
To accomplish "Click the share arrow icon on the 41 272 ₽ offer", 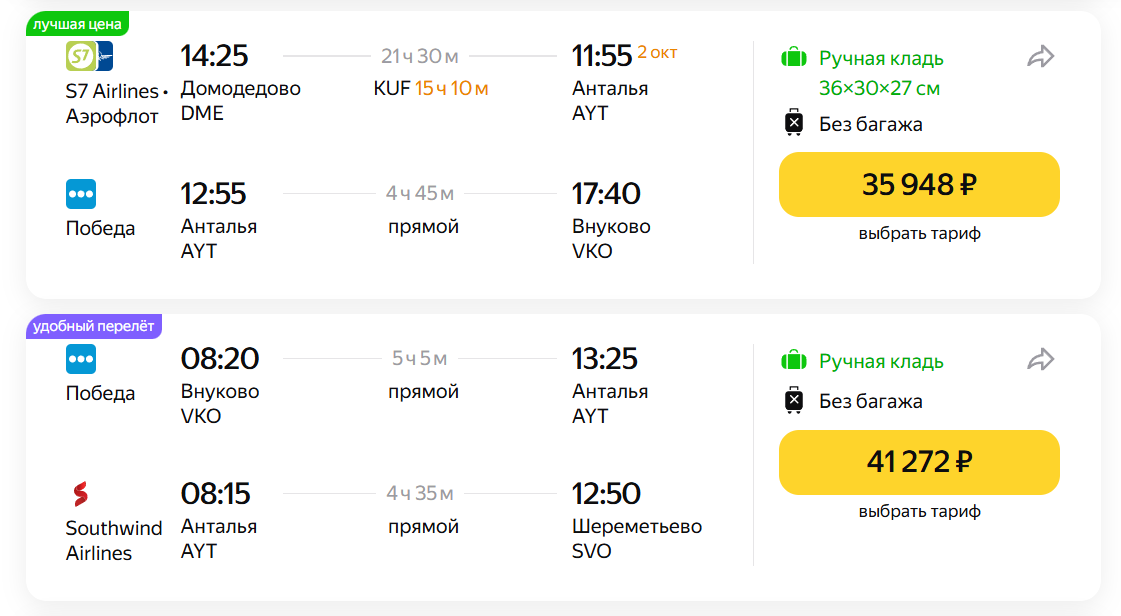I will [x=1040, y=359].
